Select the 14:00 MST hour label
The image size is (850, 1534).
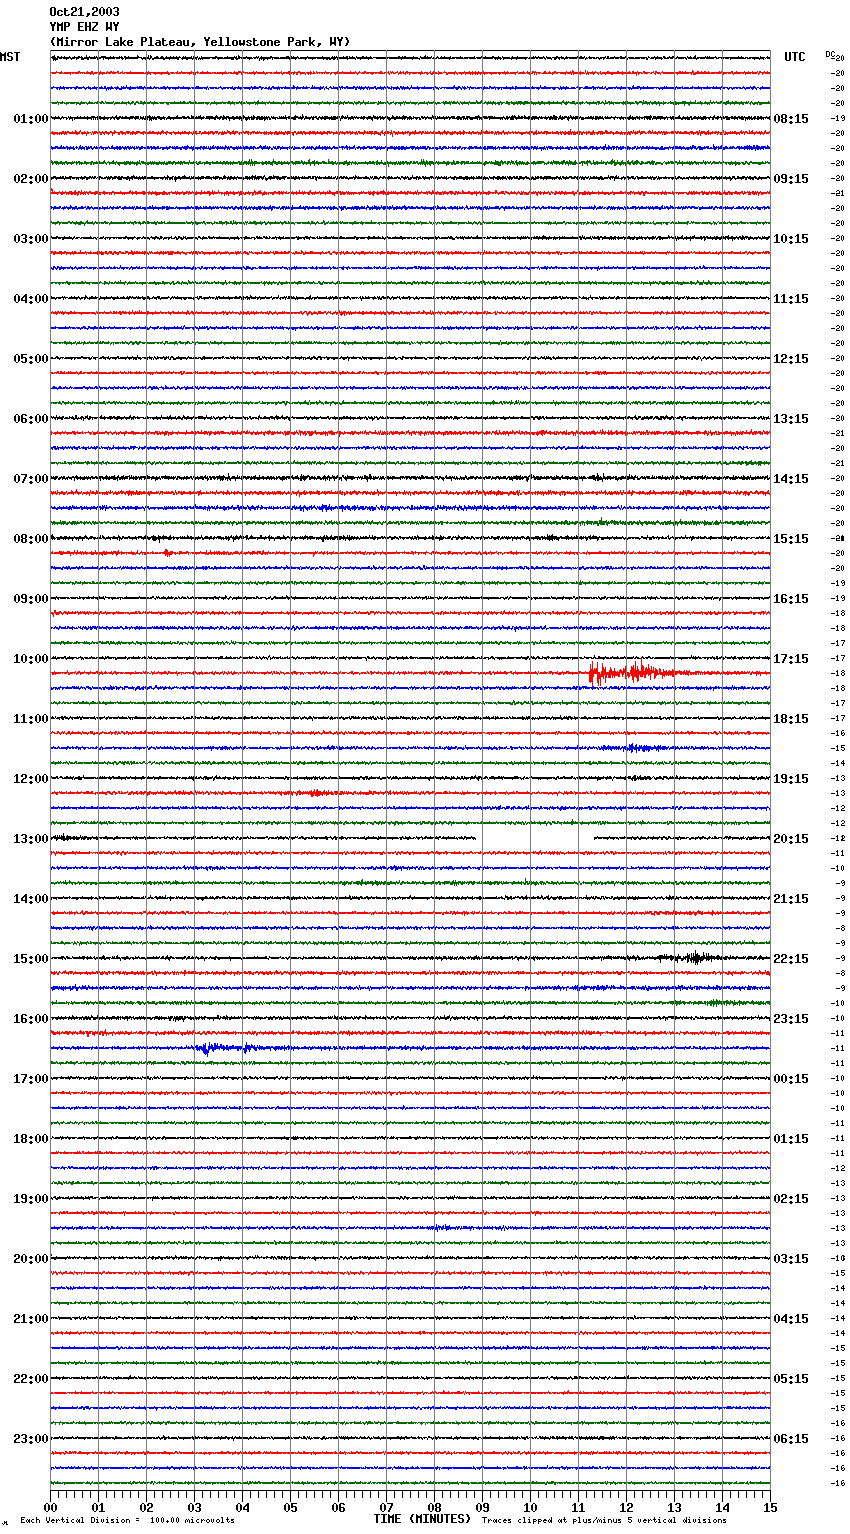(31, 899)
